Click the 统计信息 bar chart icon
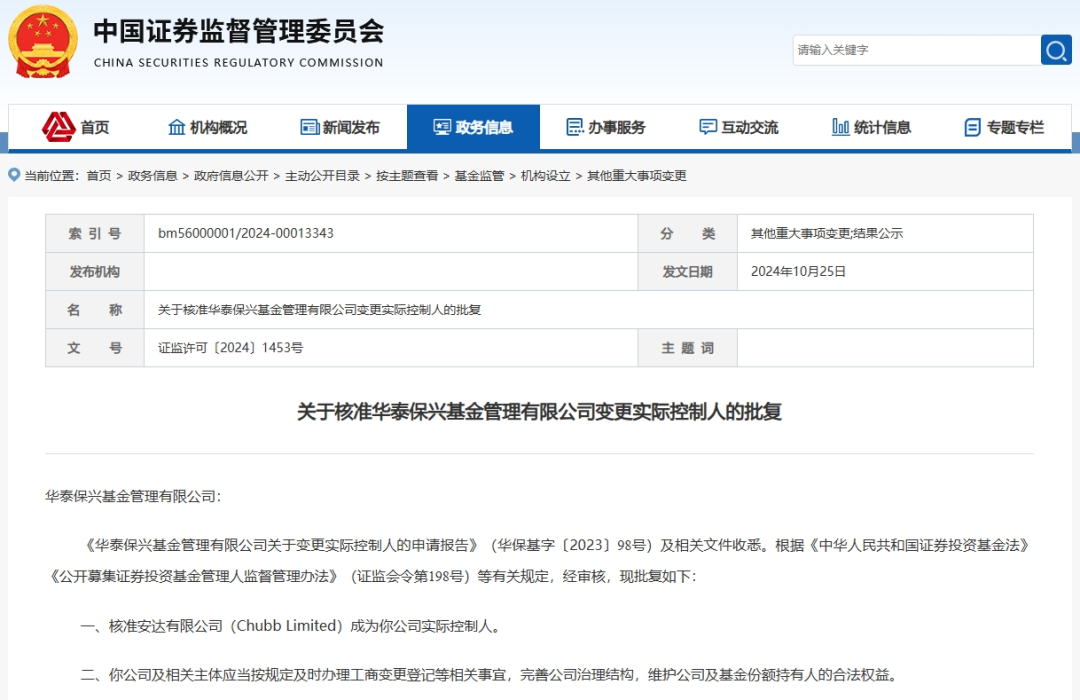The height and width of the screenshot is (700, 1080). point(841,127)
